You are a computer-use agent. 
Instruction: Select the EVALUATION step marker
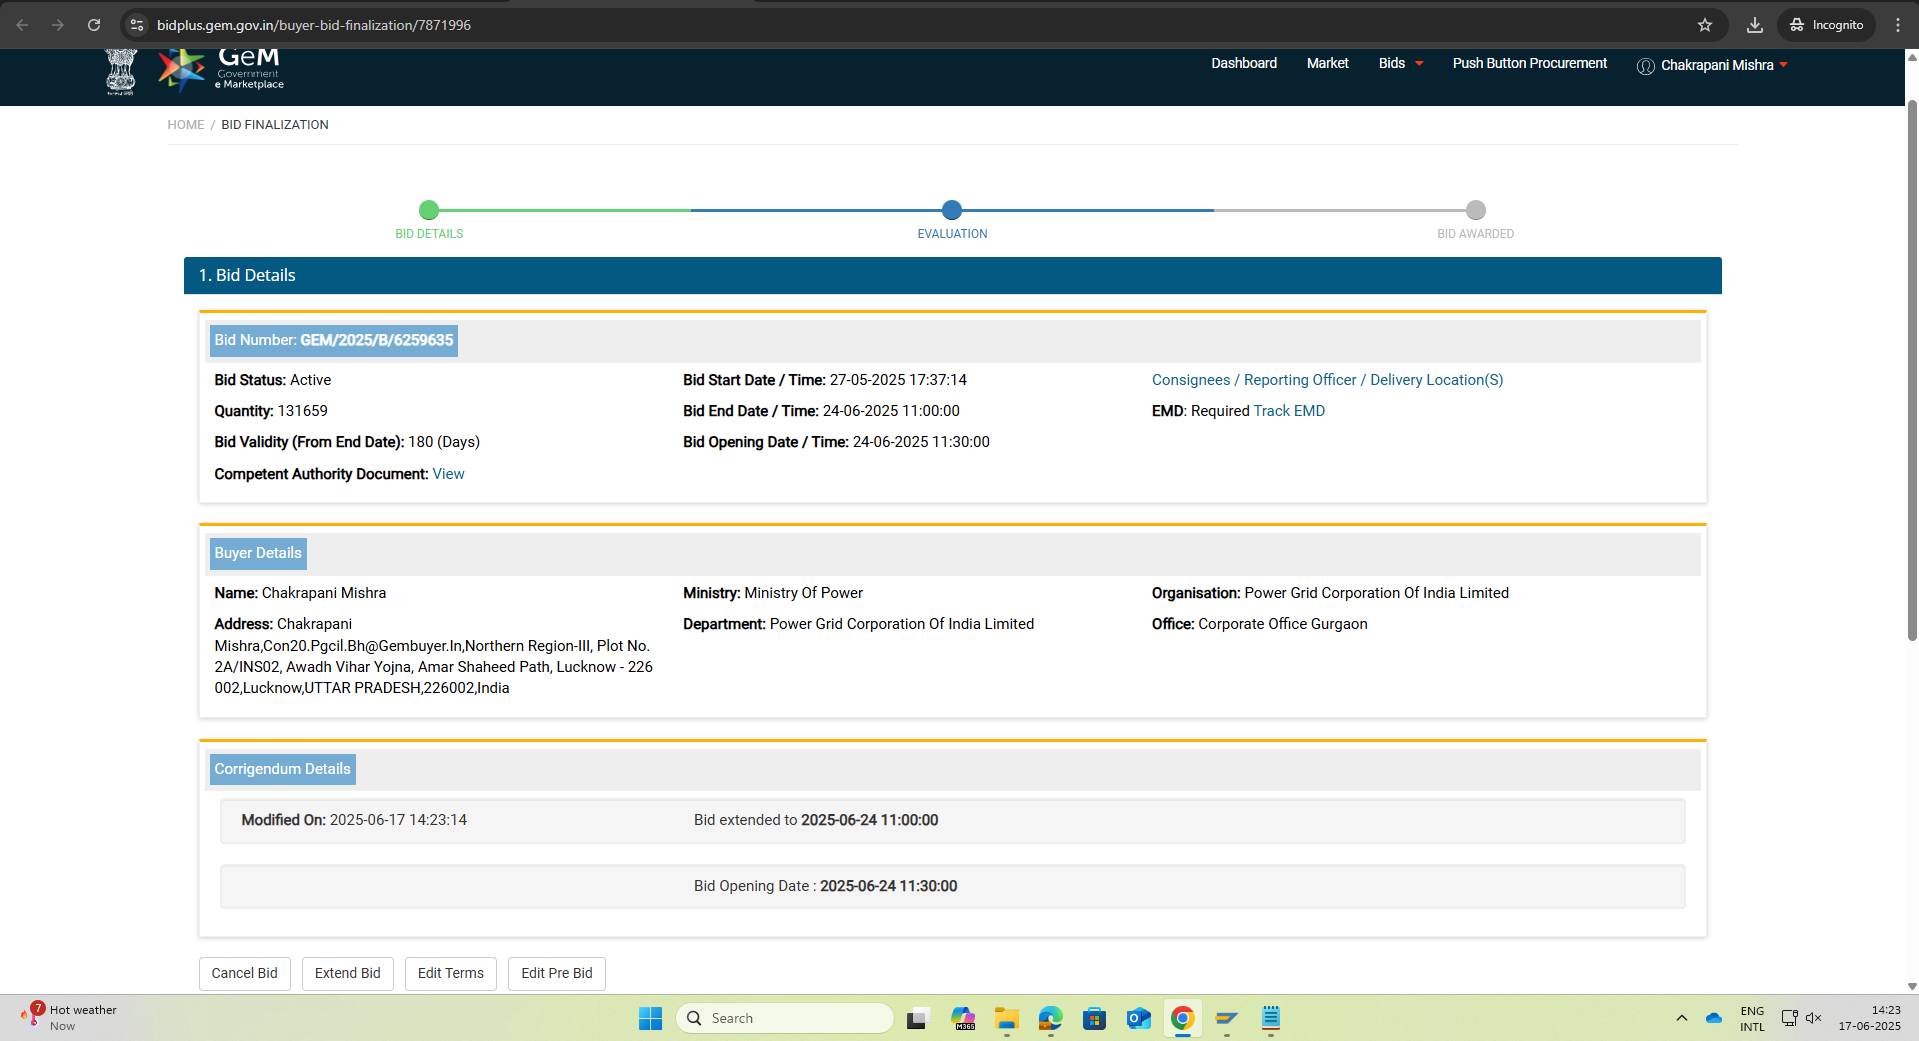tap(952, 210)
